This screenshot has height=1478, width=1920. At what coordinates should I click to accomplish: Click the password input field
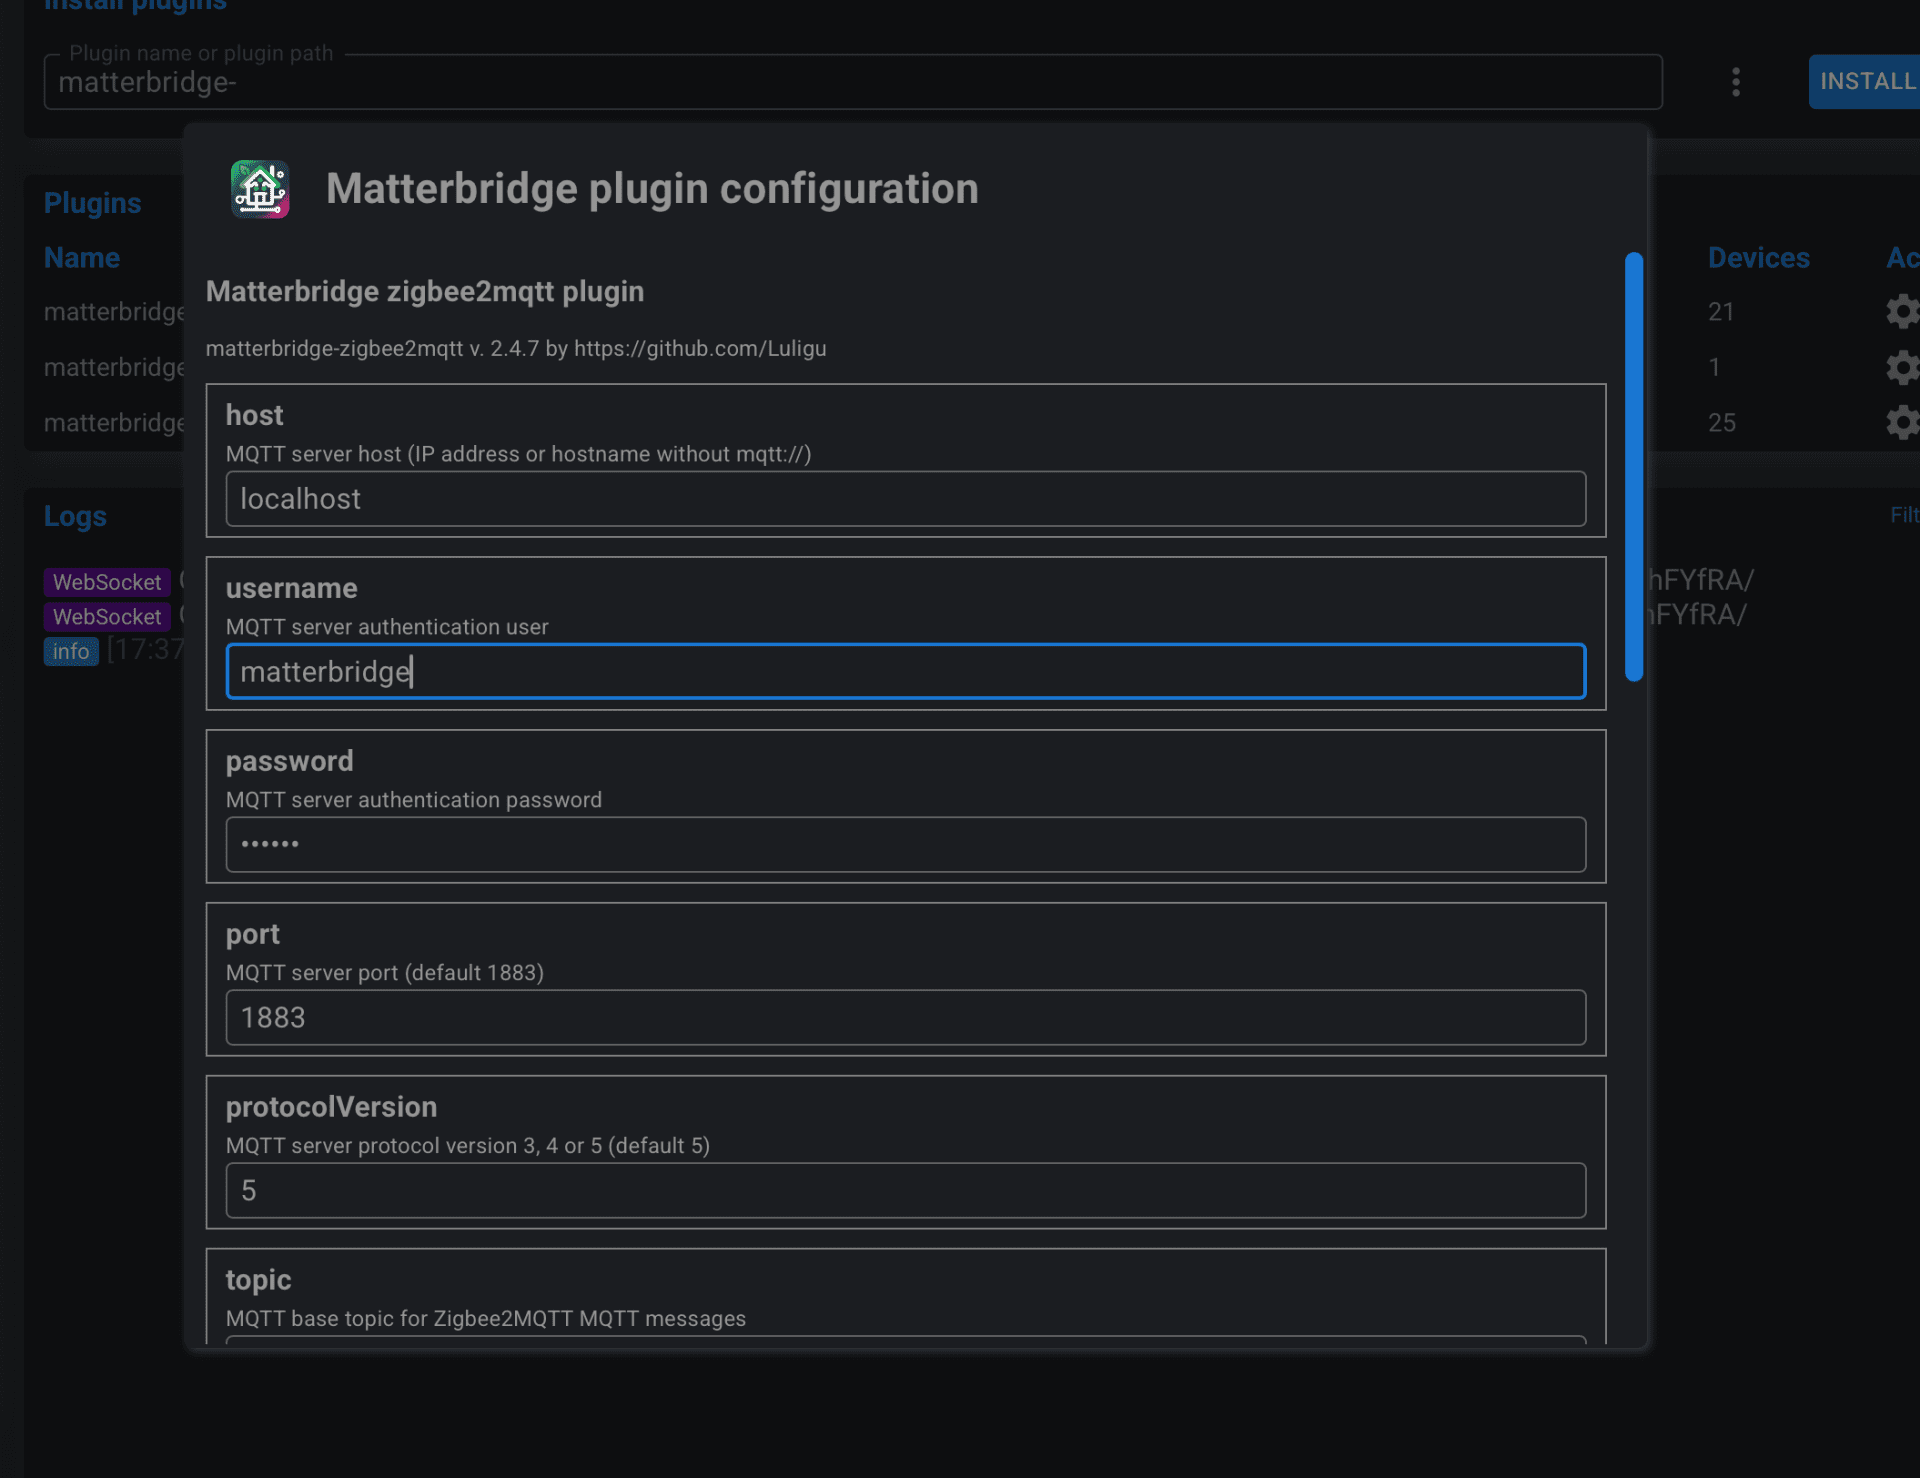point(906,844)
